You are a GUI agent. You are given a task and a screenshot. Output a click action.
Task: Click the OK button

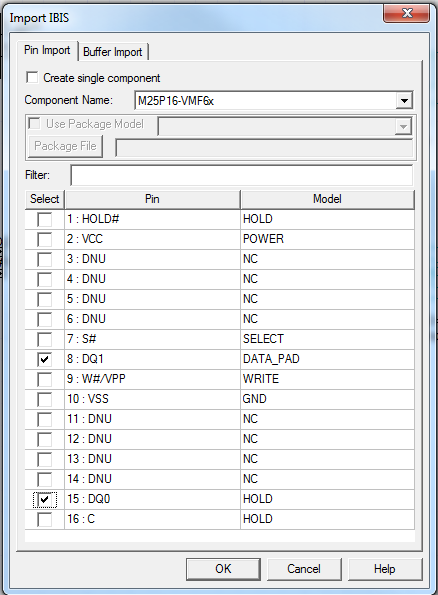tap(223, 569)
